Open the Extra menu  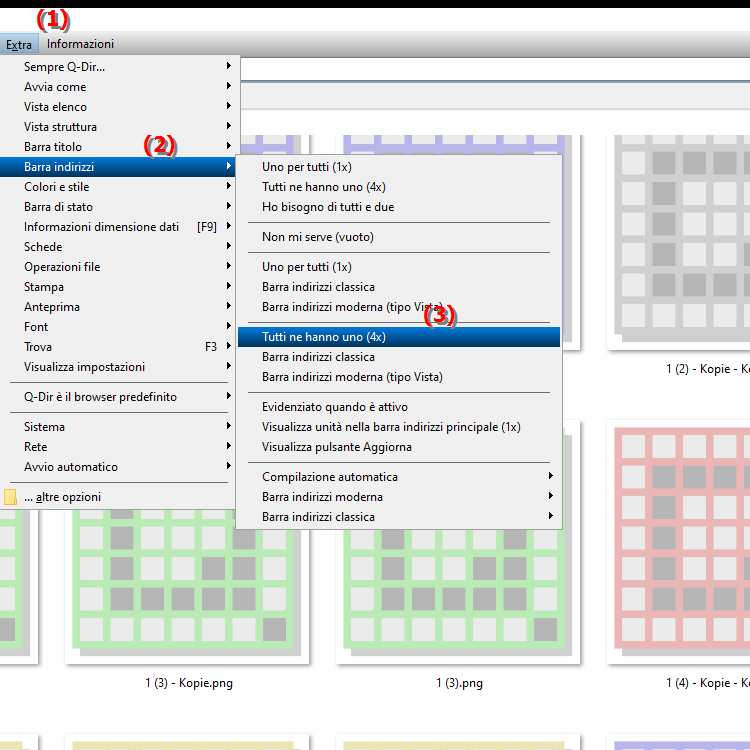click(19, 44)
